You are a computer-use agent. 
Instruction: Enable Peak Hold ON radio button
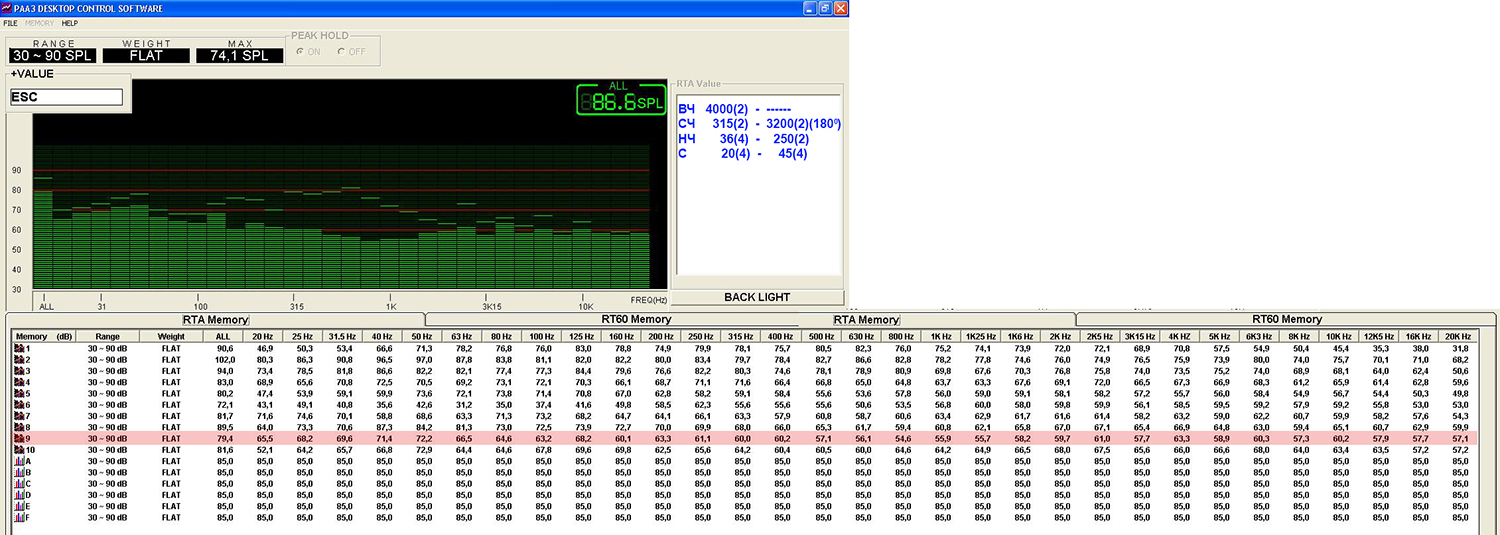[299, 52]
